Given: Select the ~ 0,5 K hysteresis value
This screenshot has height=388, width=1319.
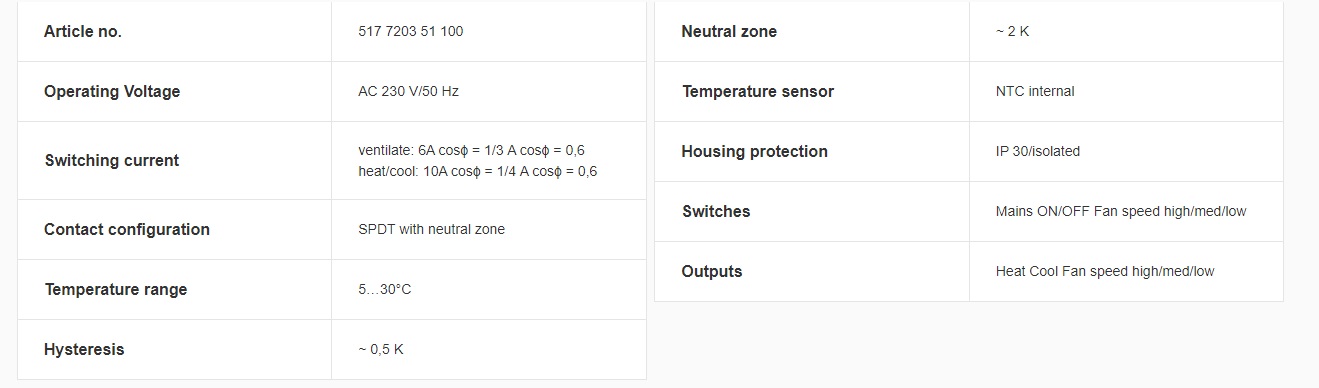Looking at the screenshot, I should point(381,349).
